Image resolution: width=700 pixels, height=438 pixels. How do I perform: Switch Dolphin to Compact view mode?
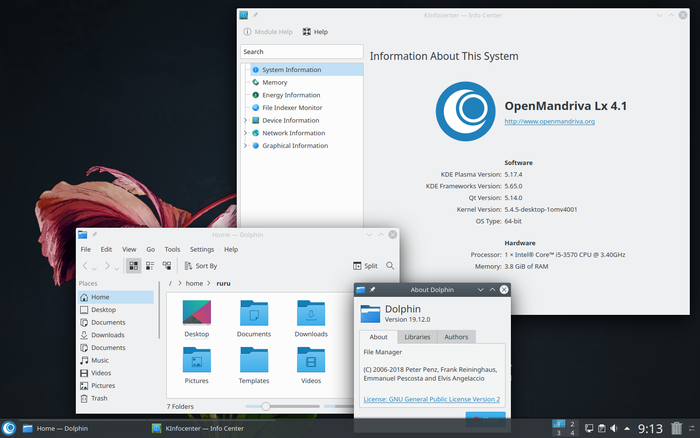(150, 266)
